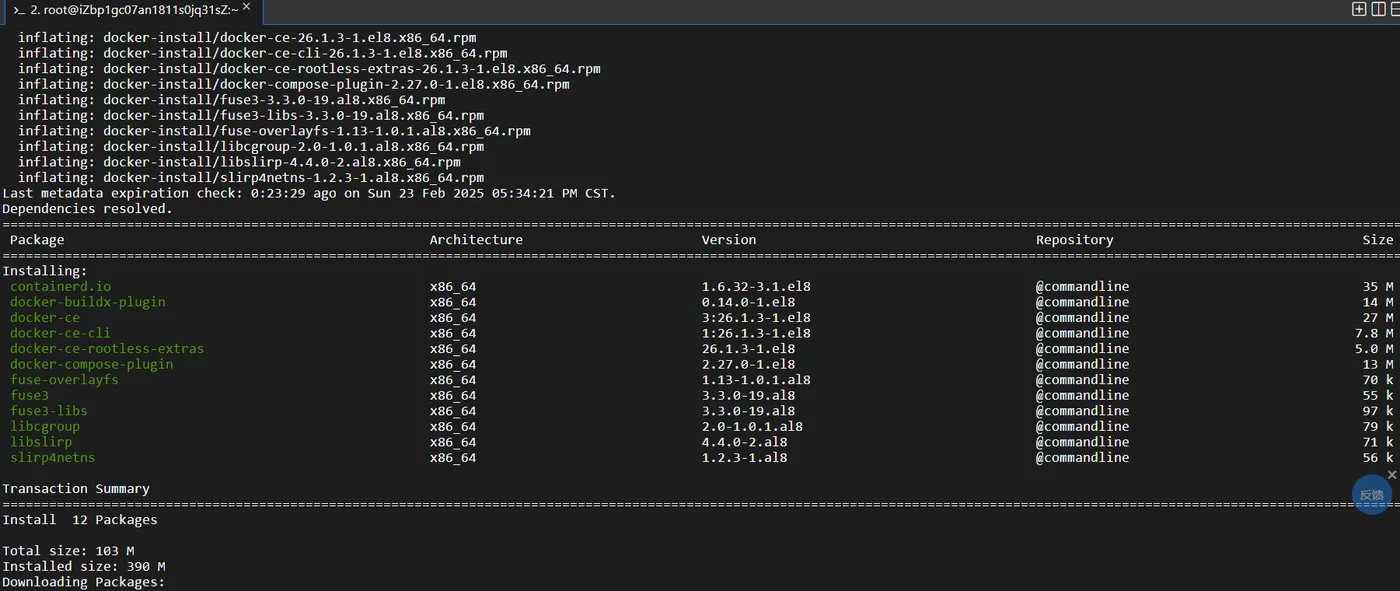Dismiss the 反馈 feedback bubble with its X
Viewport: 1400px width, 591px height.
tap(1392, 474)
